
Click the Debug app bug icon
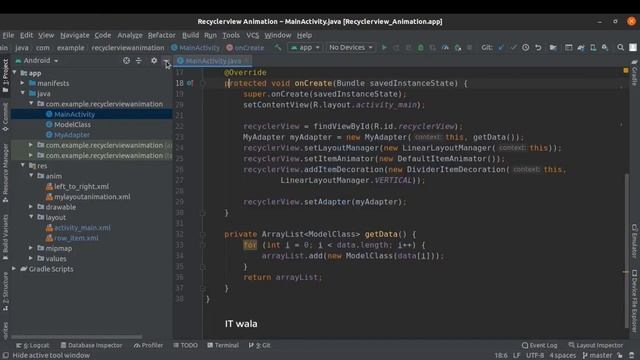[x=420, y=48]
